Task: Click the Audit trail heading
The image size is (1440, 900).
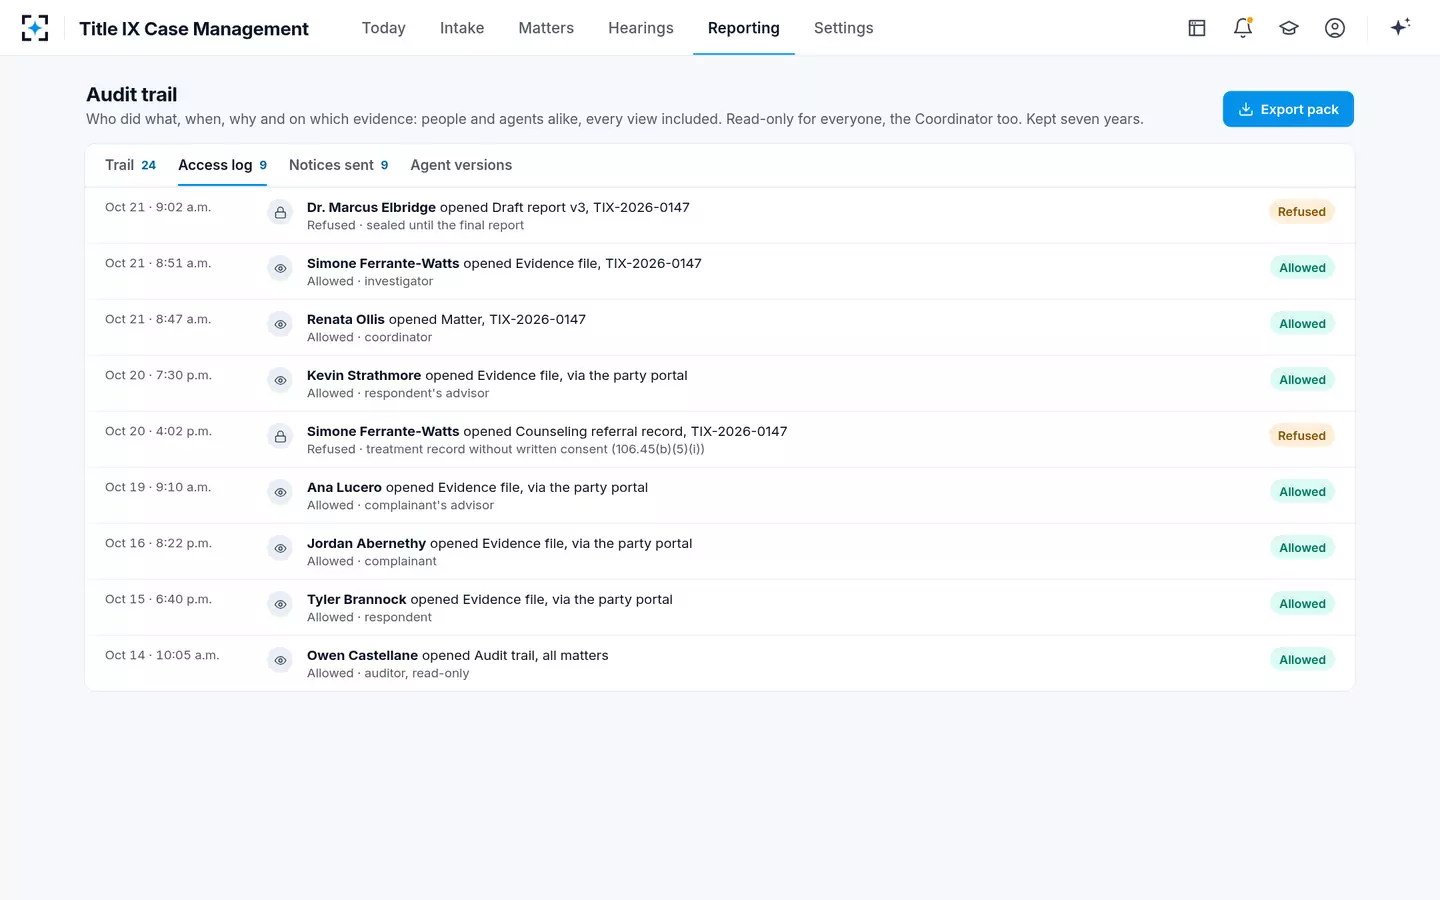Action: (x=131, y=94)
